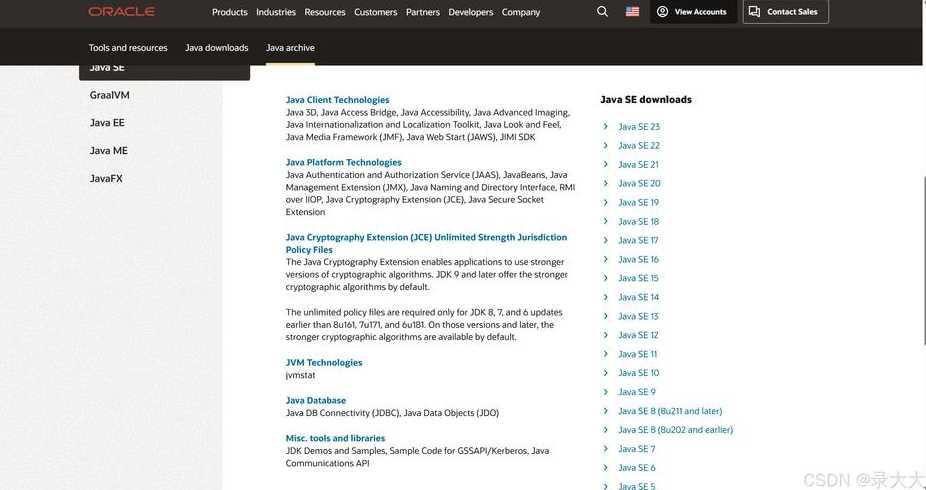
Task: Switch to Java downloads tab
Action: click(217, 48)
